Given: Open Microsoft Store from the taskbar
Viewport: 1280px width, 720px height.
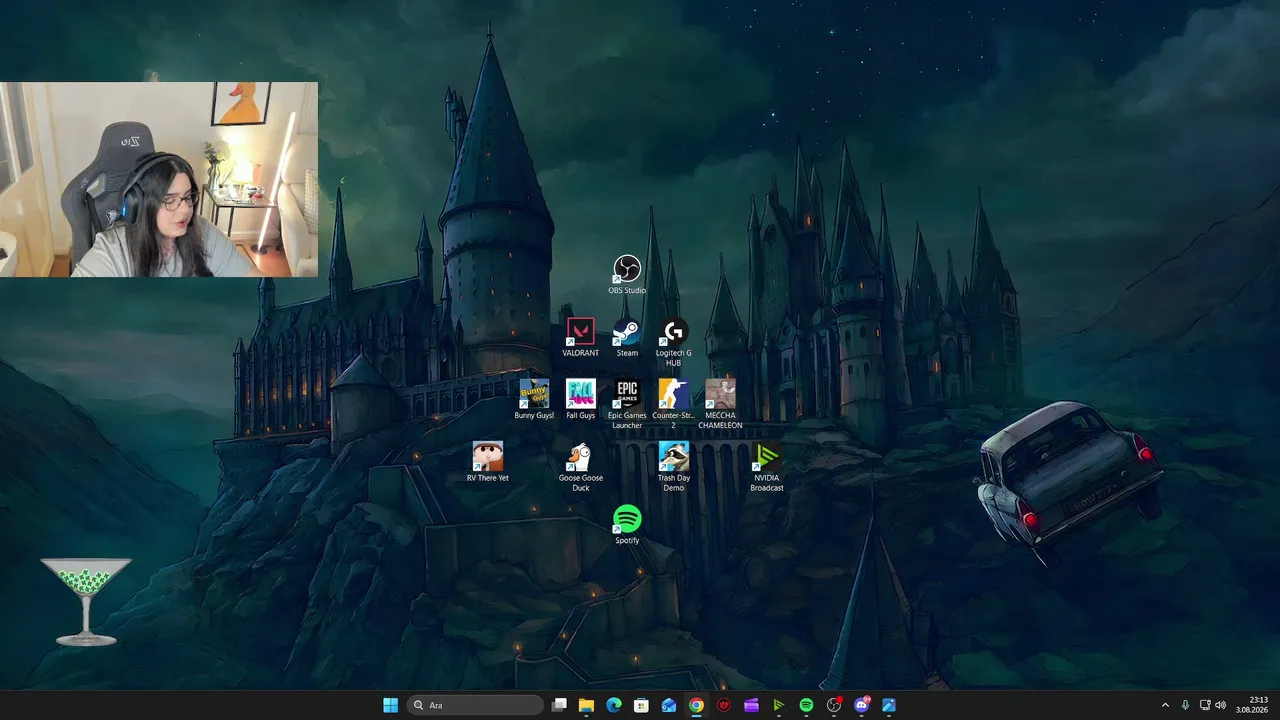Looking at the screenshot, I should (x=641, y=705).
